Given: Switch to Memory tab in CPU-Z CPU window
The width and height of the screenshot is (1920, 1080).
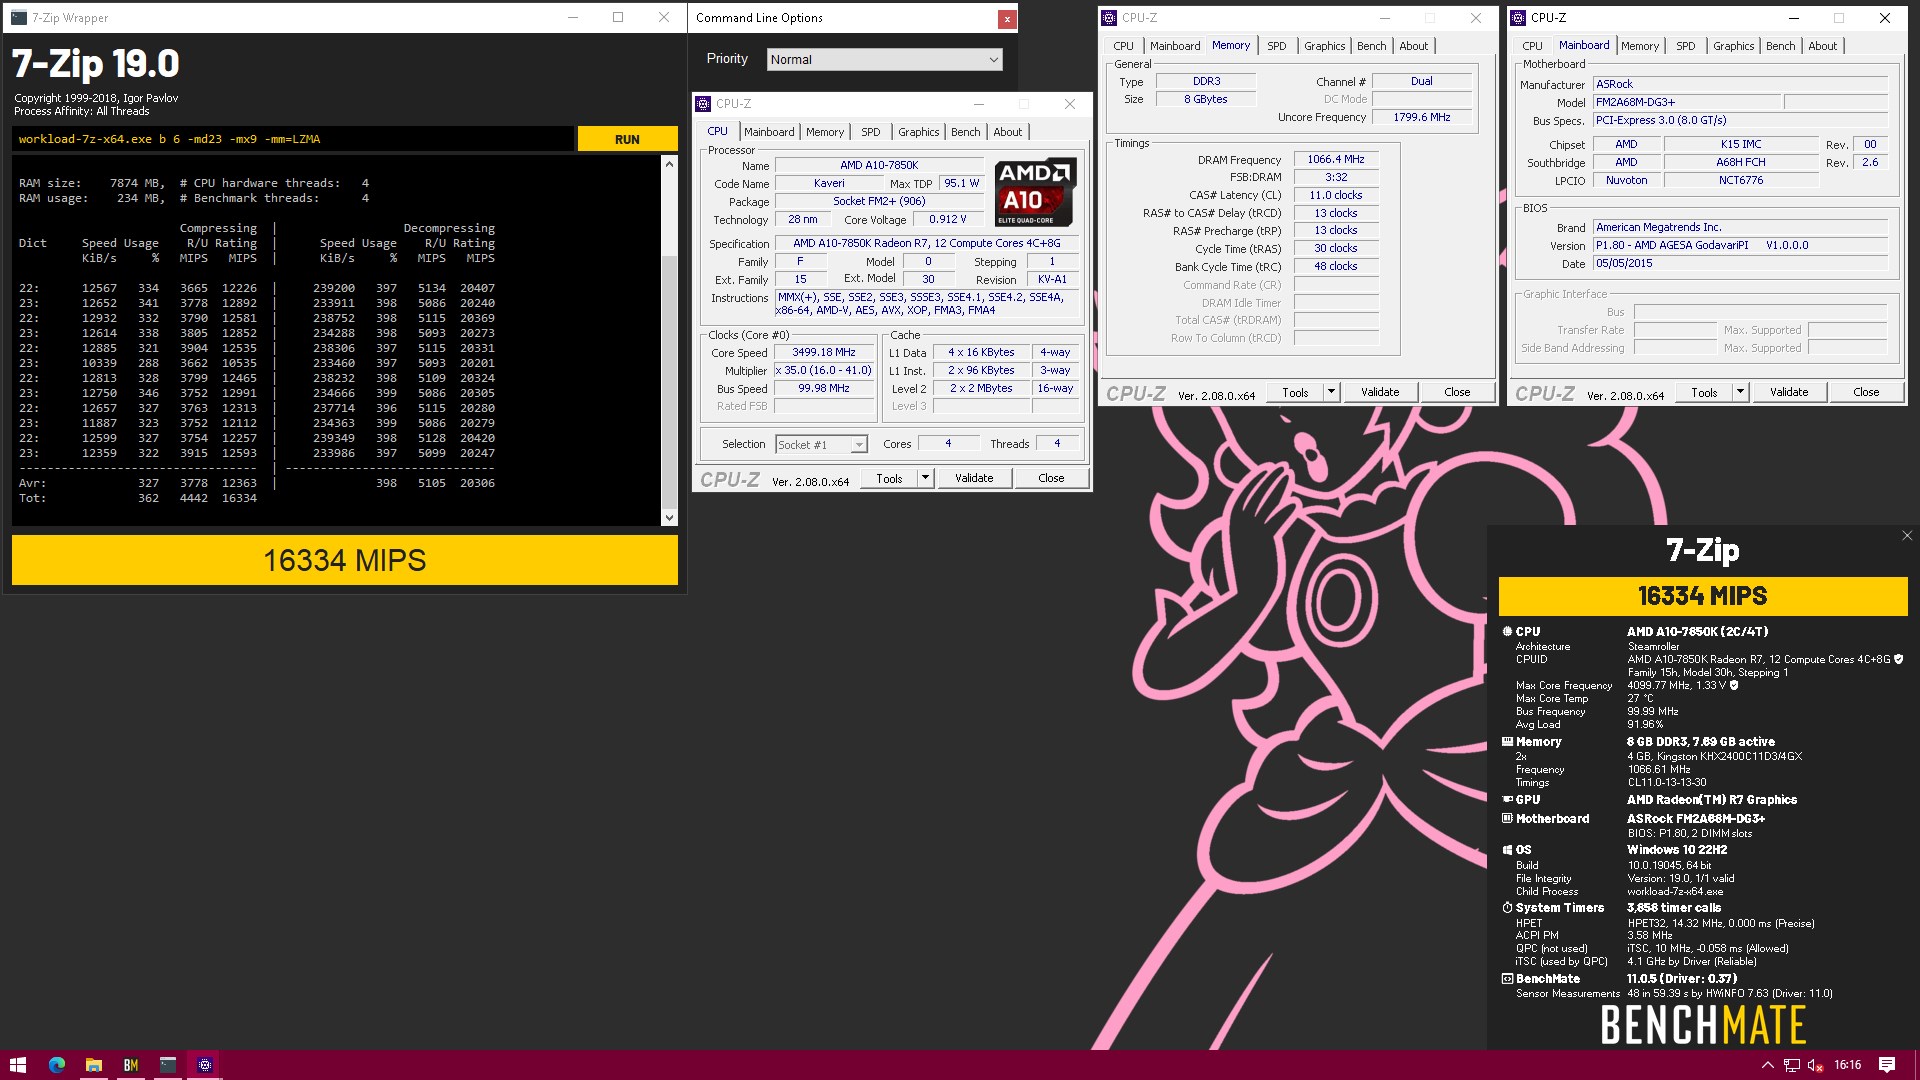Looking at the screenshot, I should pyautogui.click(x=825, y=132).
